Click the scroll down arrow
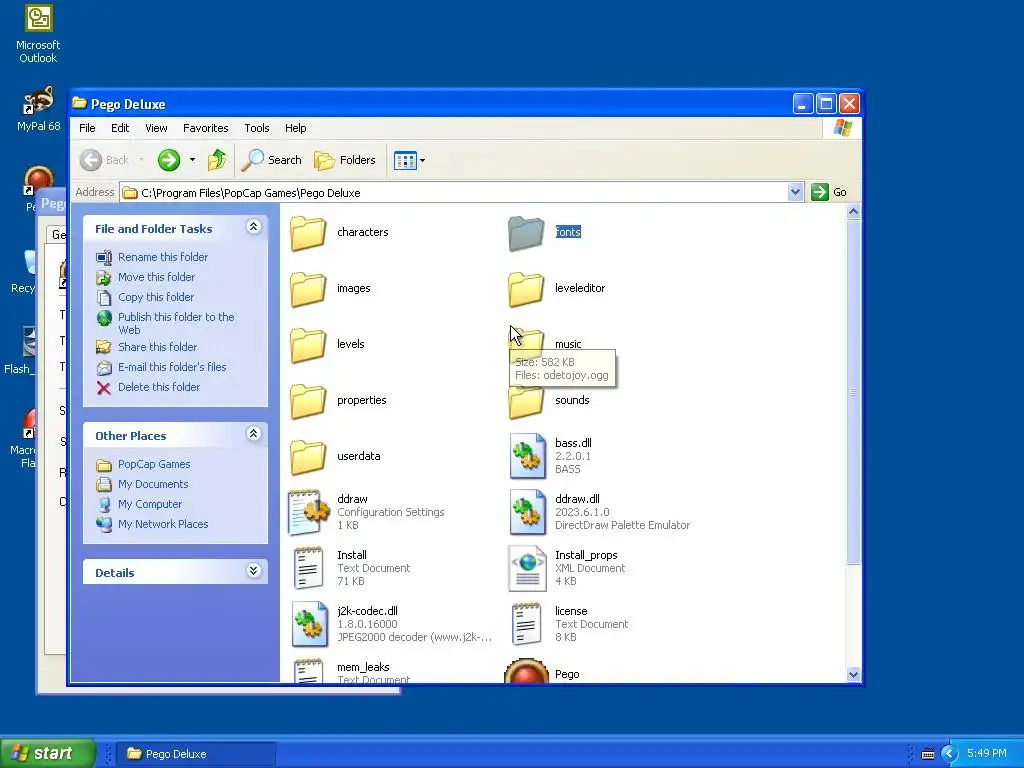 tap(853, 675)
